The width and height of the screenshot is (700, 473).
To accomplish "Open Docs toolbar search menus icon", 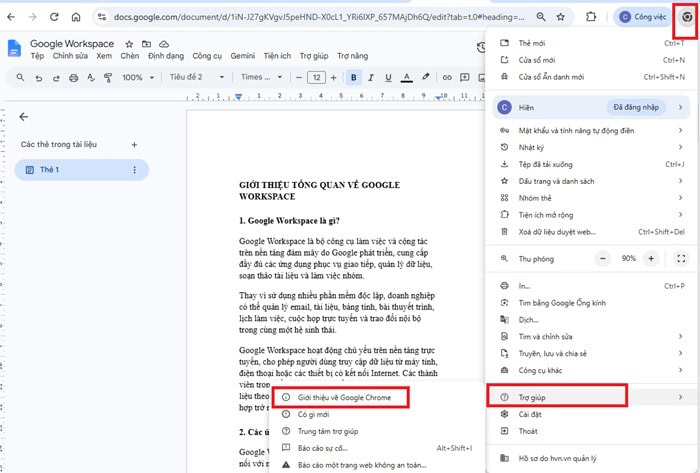I will 20,78.
